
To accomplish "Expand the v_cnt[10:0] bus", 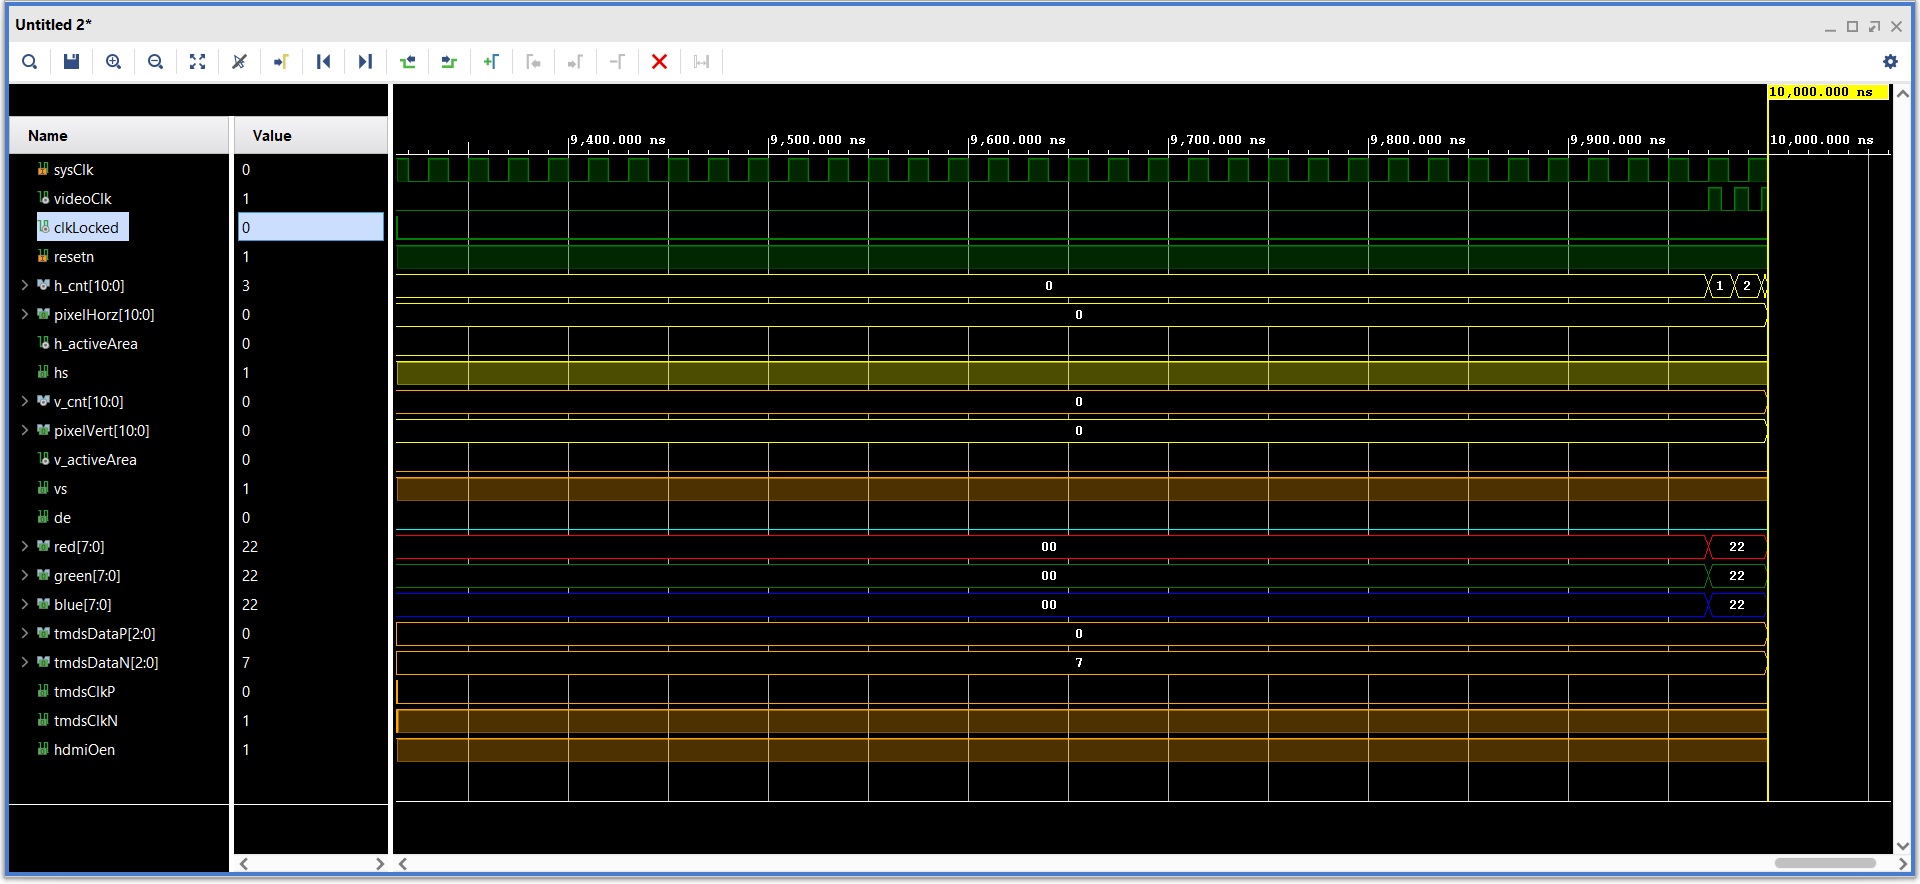I will click(x=25, y=402).
